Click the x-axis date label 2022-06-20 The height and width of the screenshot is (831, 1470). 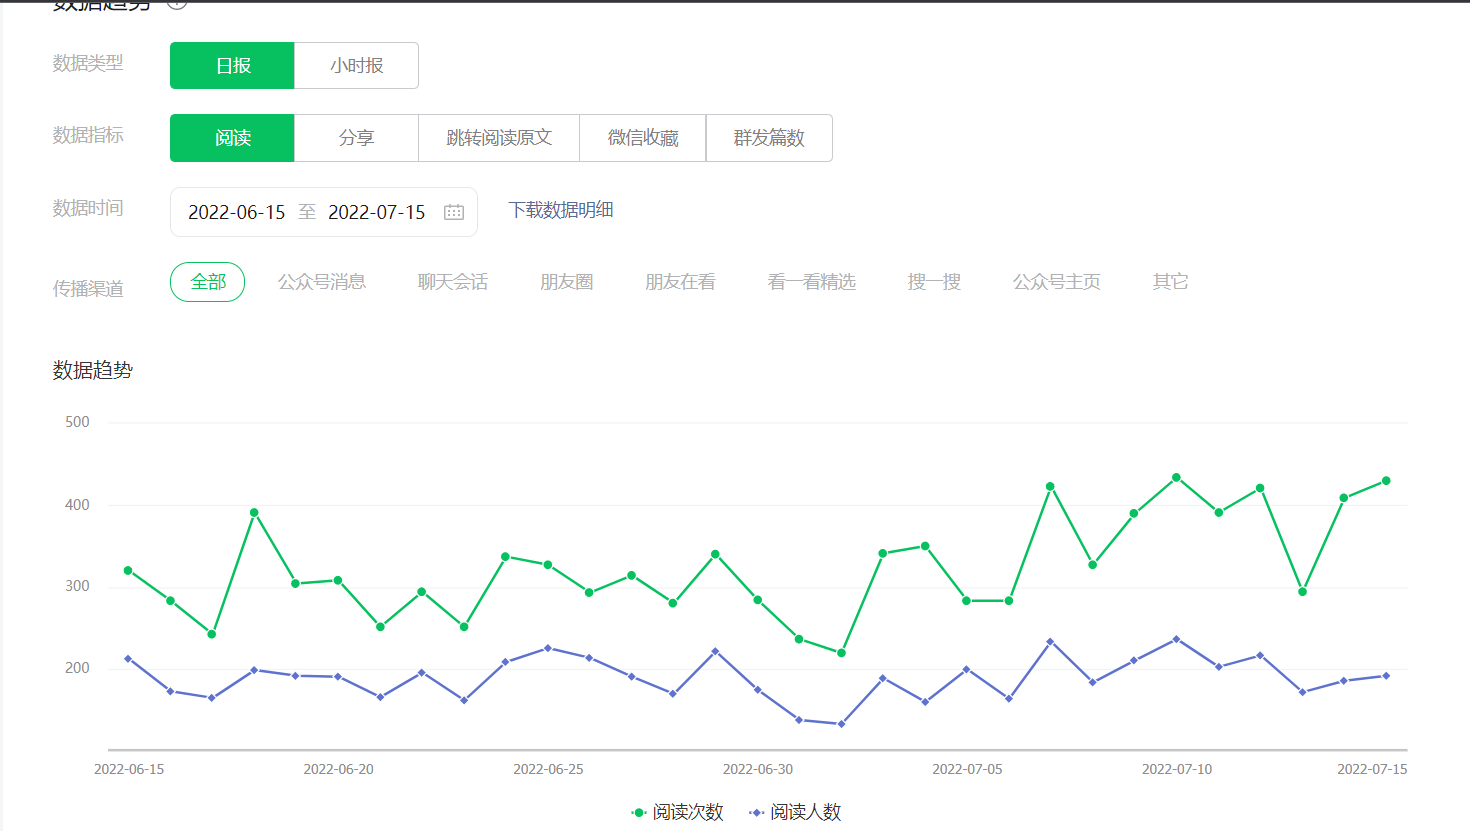(x=338, y=769)
